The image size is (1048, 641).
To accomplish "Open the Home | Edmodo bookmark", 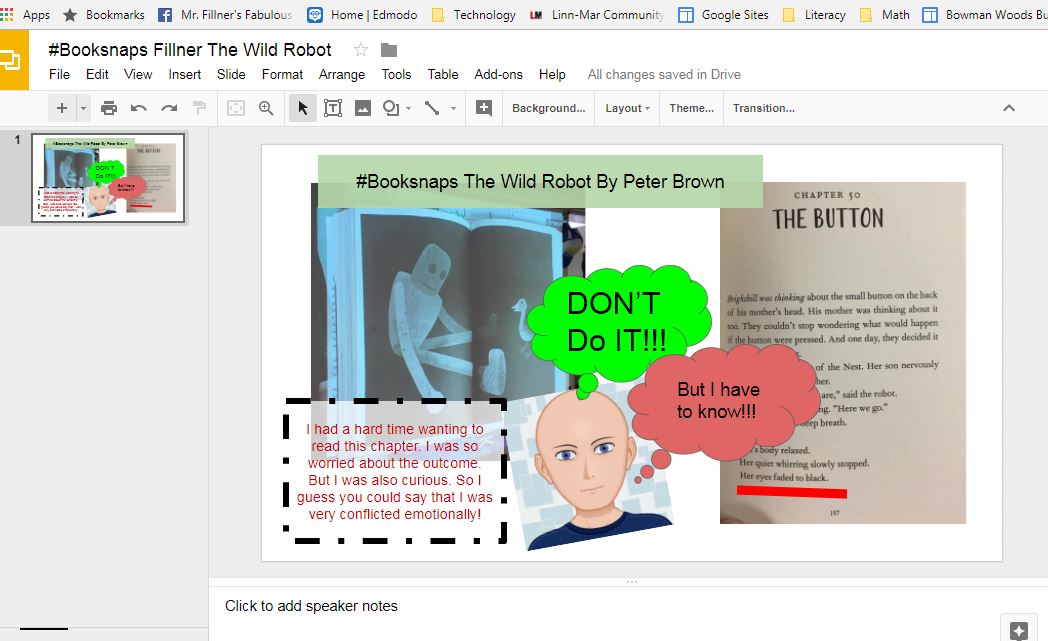I will click(x=362, y=15).
